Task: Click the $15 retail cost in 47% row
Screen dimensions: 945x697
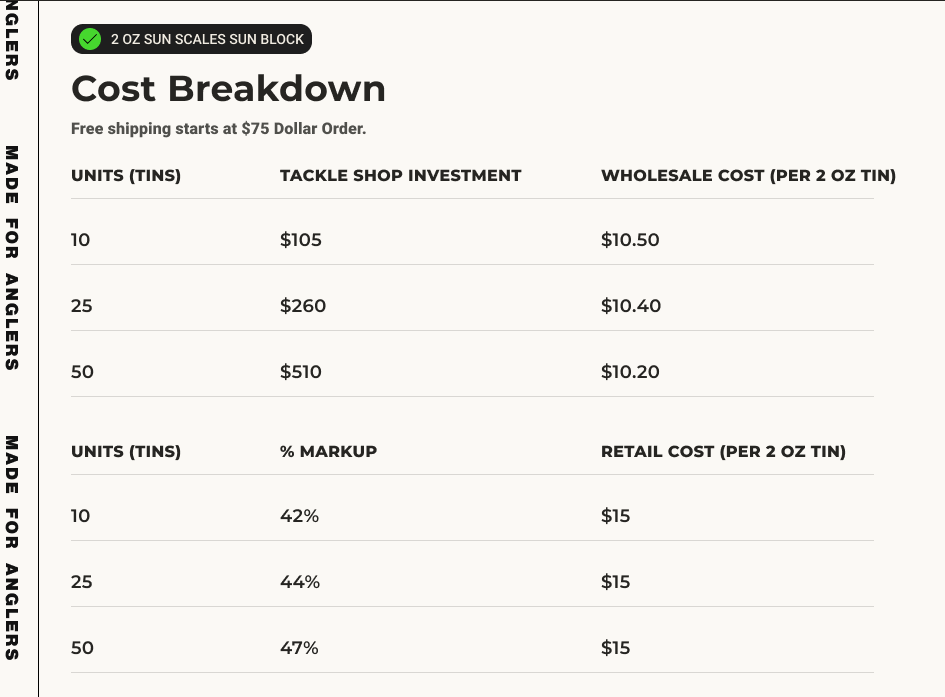Action: tap(616, 648)
